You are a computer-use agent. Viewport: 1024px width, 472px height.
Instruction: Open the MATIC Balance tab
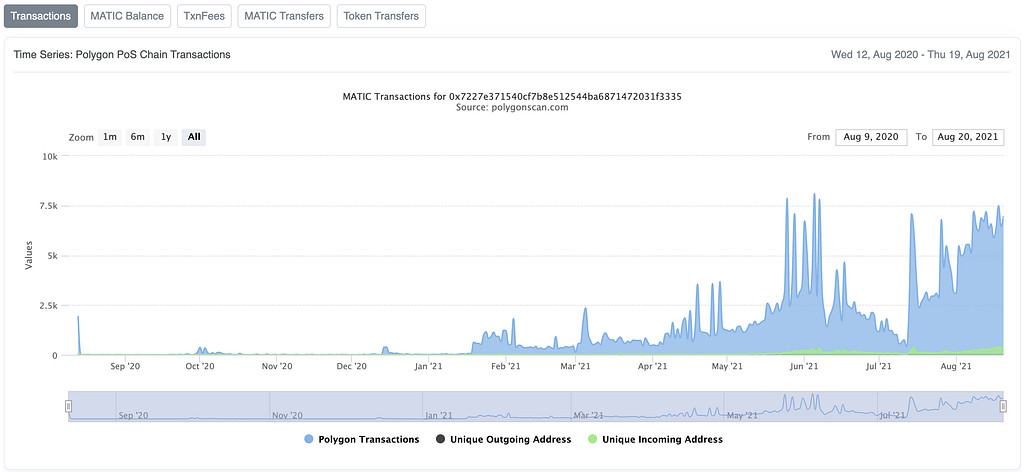pos(127,16)
